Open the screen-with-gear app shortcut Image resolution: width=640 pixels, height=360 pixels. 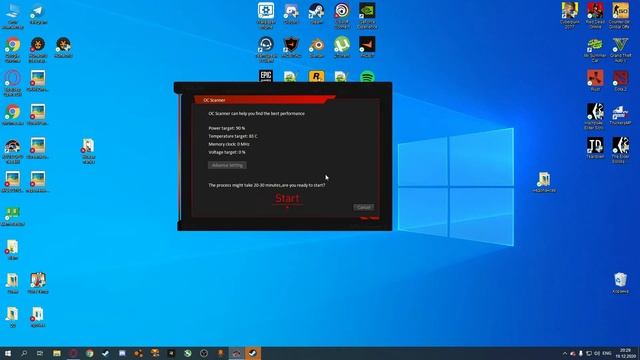[x=266, y=16]
